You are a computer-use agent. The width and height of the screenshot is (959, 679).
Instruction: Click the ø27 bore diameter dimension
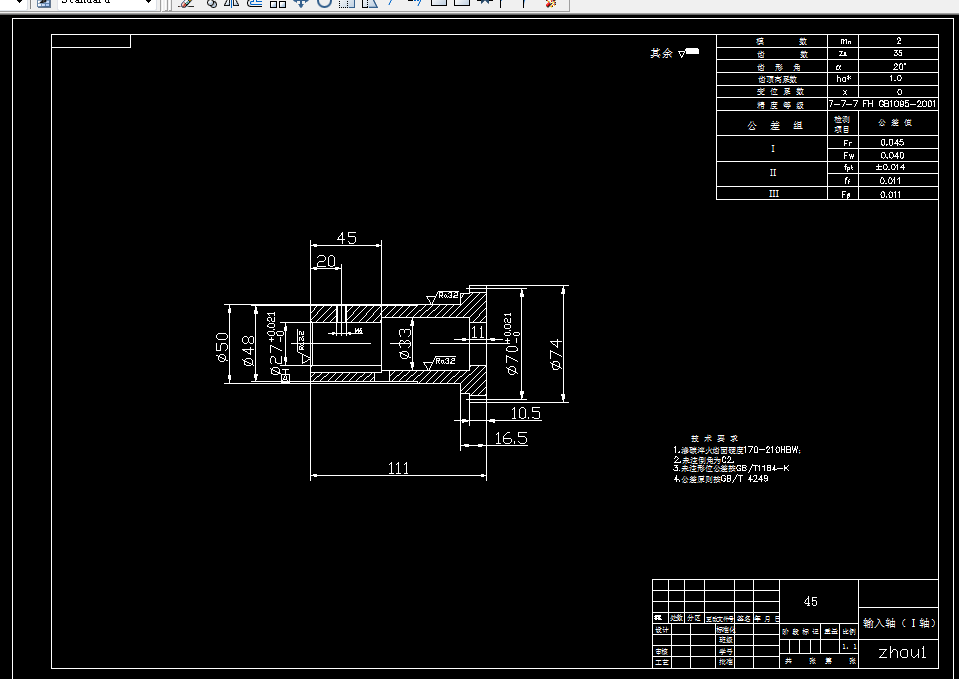coord(276,344)
